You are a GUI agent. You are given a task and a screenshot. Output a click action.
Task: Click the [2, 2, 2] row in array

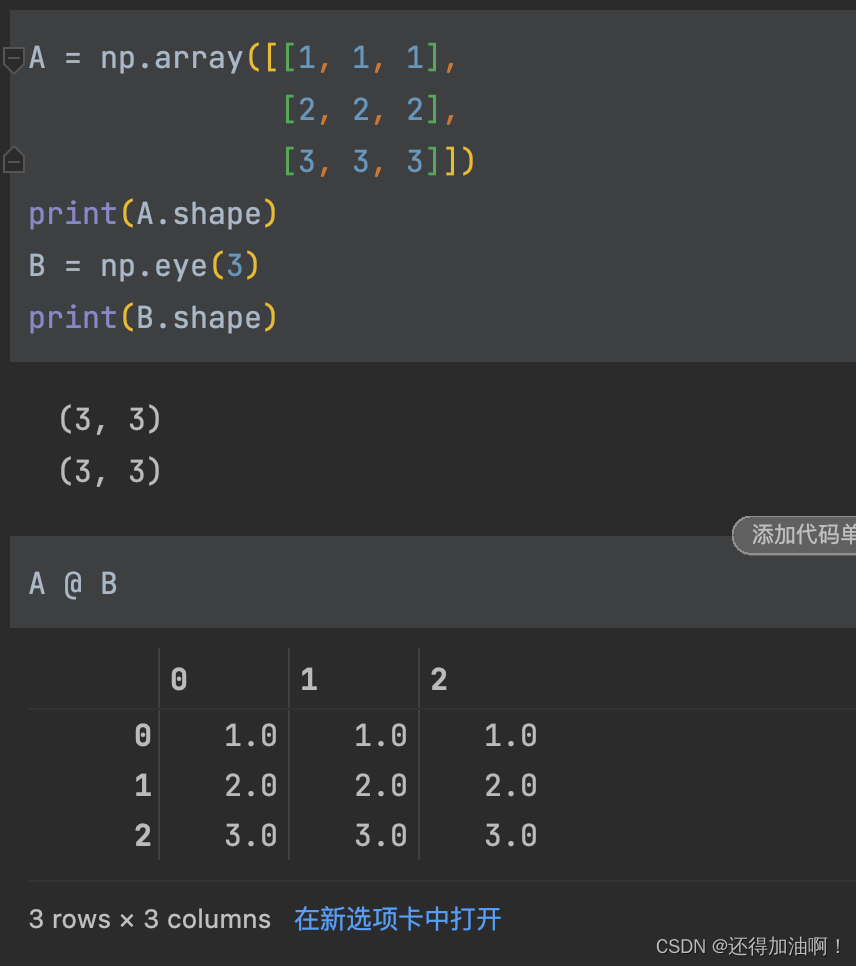[x=369, y=110]
